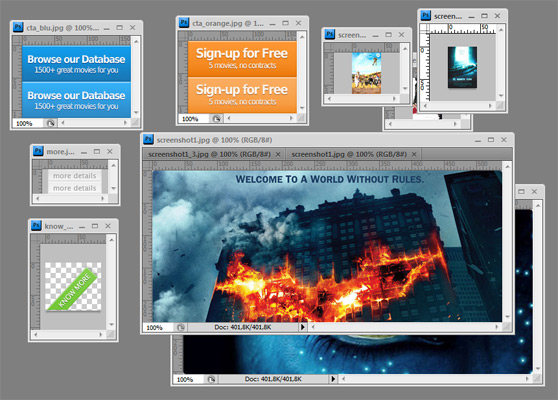Click the 100% zoom field in screenshot1.jpg window
The height and width of the screenshot is (400, 558).
point(158,327)
